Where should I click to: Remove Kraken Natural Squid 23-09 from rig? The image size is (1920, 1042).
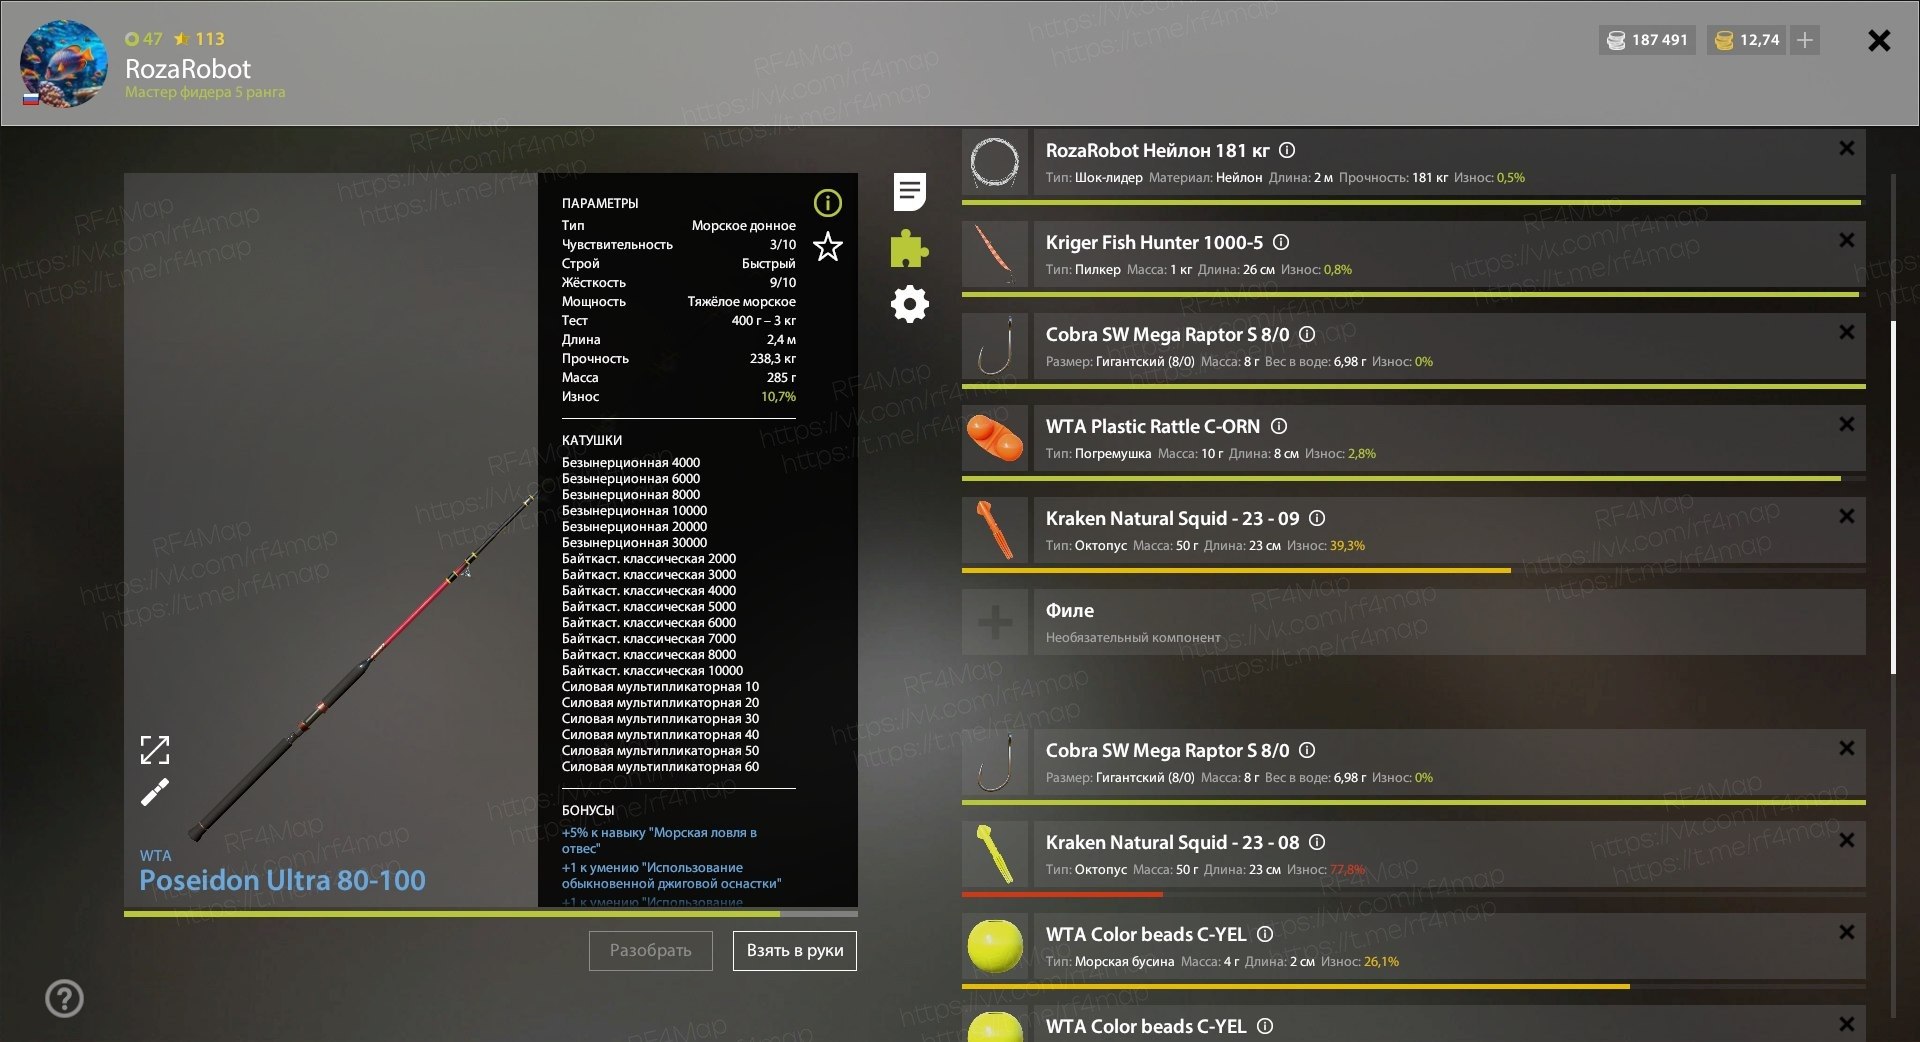click(1847, 516)
